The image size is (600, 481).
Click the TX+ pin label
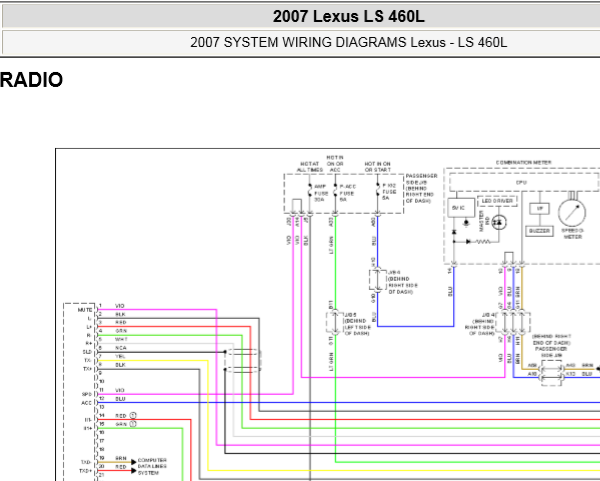(x=88, y=369)
